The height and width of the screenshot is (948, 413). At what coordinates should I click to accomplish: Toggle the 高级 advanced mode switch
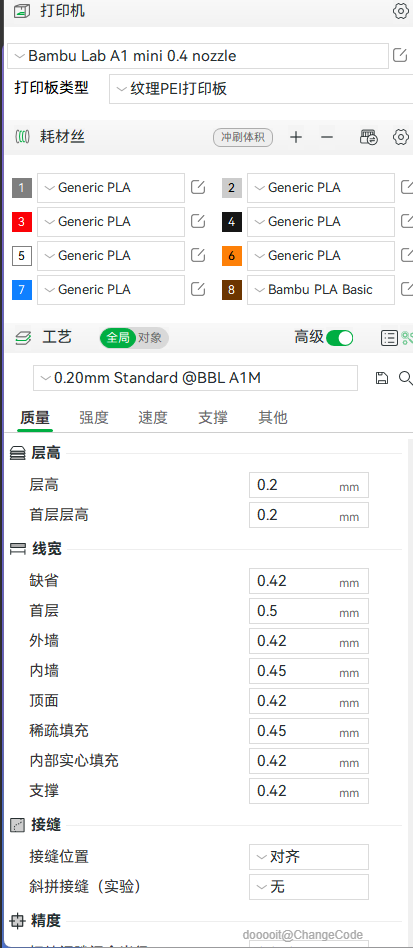click(x=339, y=338)
